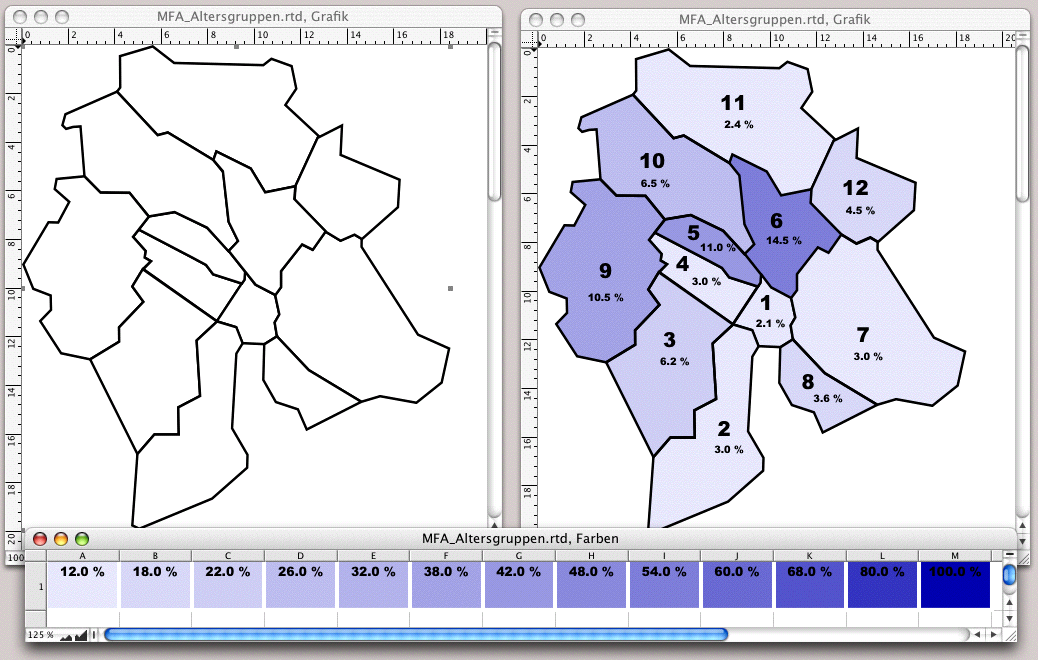Click vertical scrollbar thumb in Farben window
Screen dimensions: 1038x660
point(1010,575)
